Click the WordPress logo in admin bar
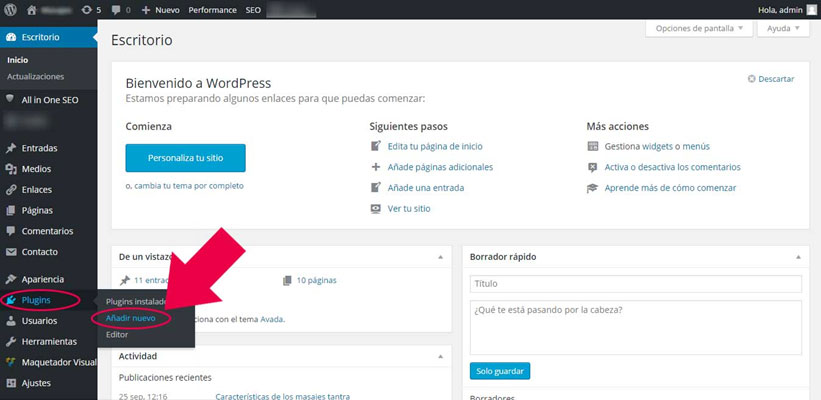This screenshot has width=821, height=400. pos(10,9)
